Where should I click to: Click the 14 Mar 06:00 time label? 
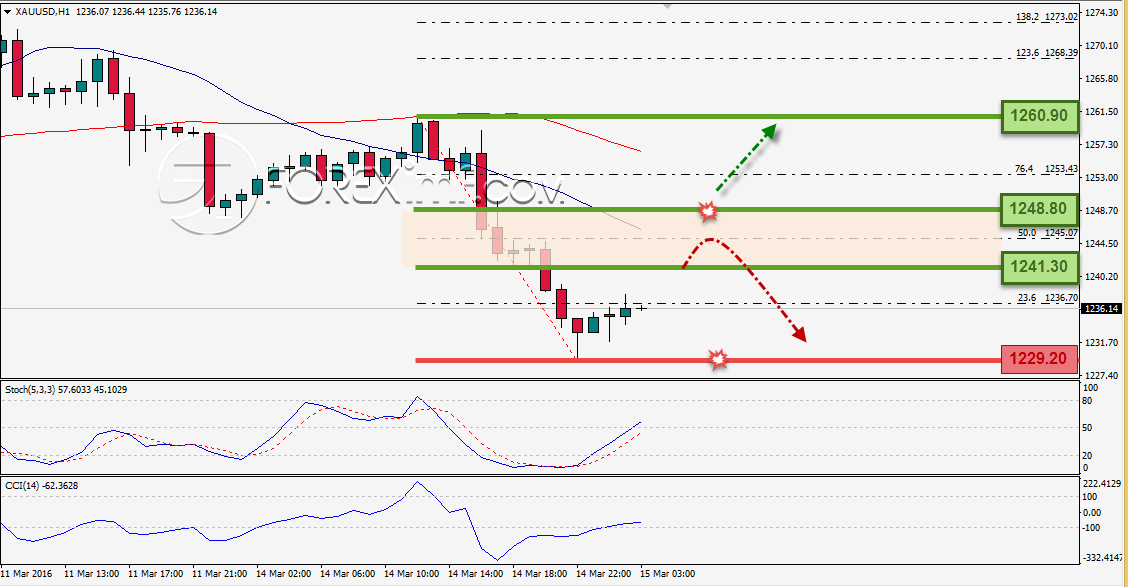click(347, 573)
